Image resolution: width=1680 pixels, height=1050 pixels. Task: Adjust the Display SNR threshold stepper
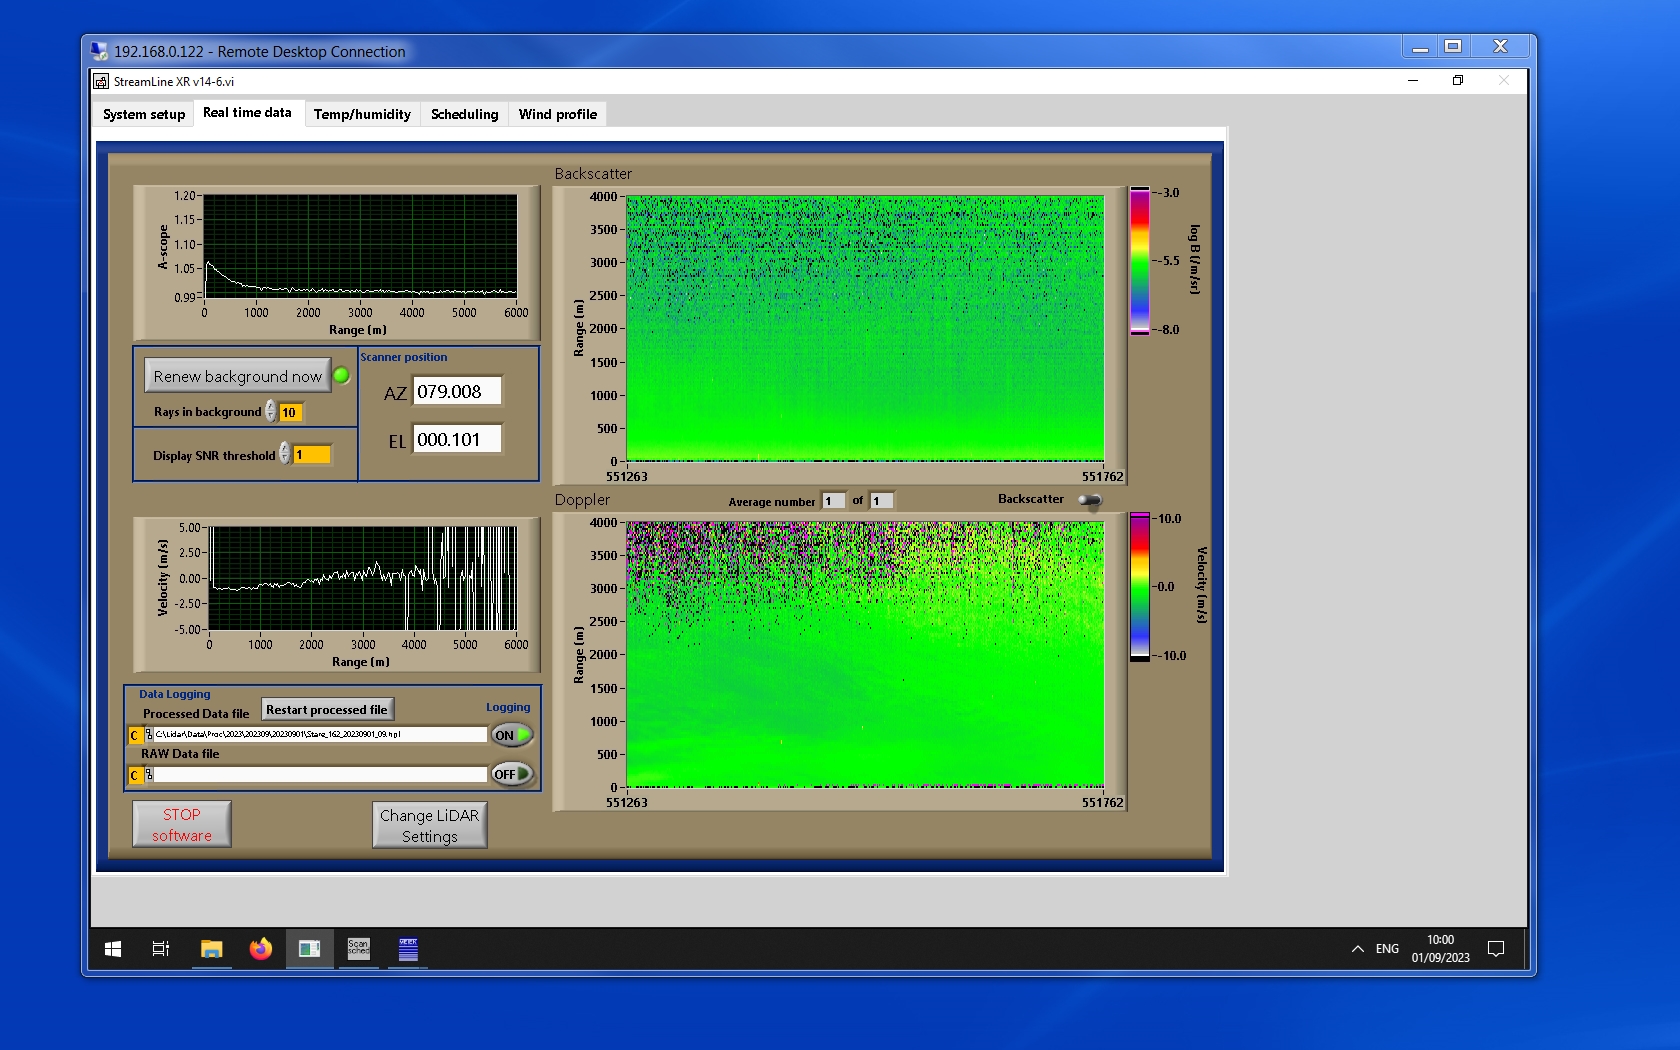285,454
